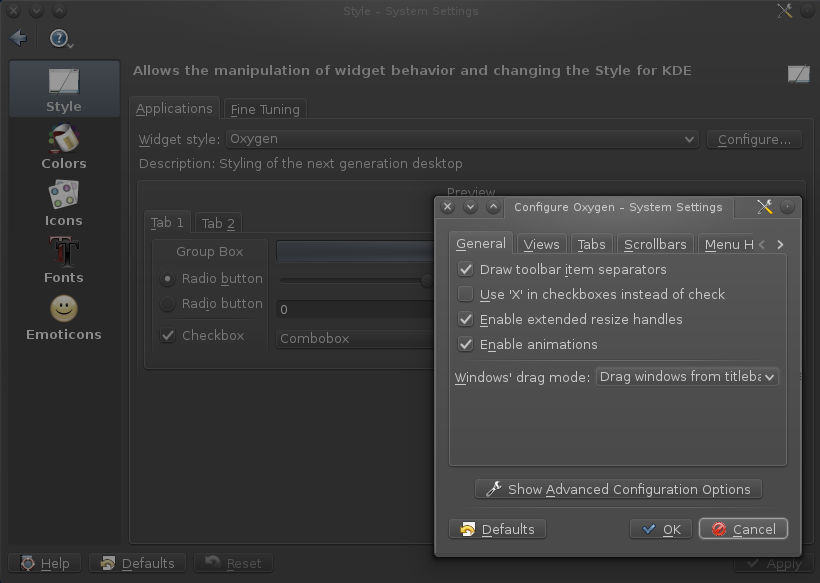Uncheck Enable extended resize handles
The width and height of the screenshot is (820, 583).
point(466,320)
